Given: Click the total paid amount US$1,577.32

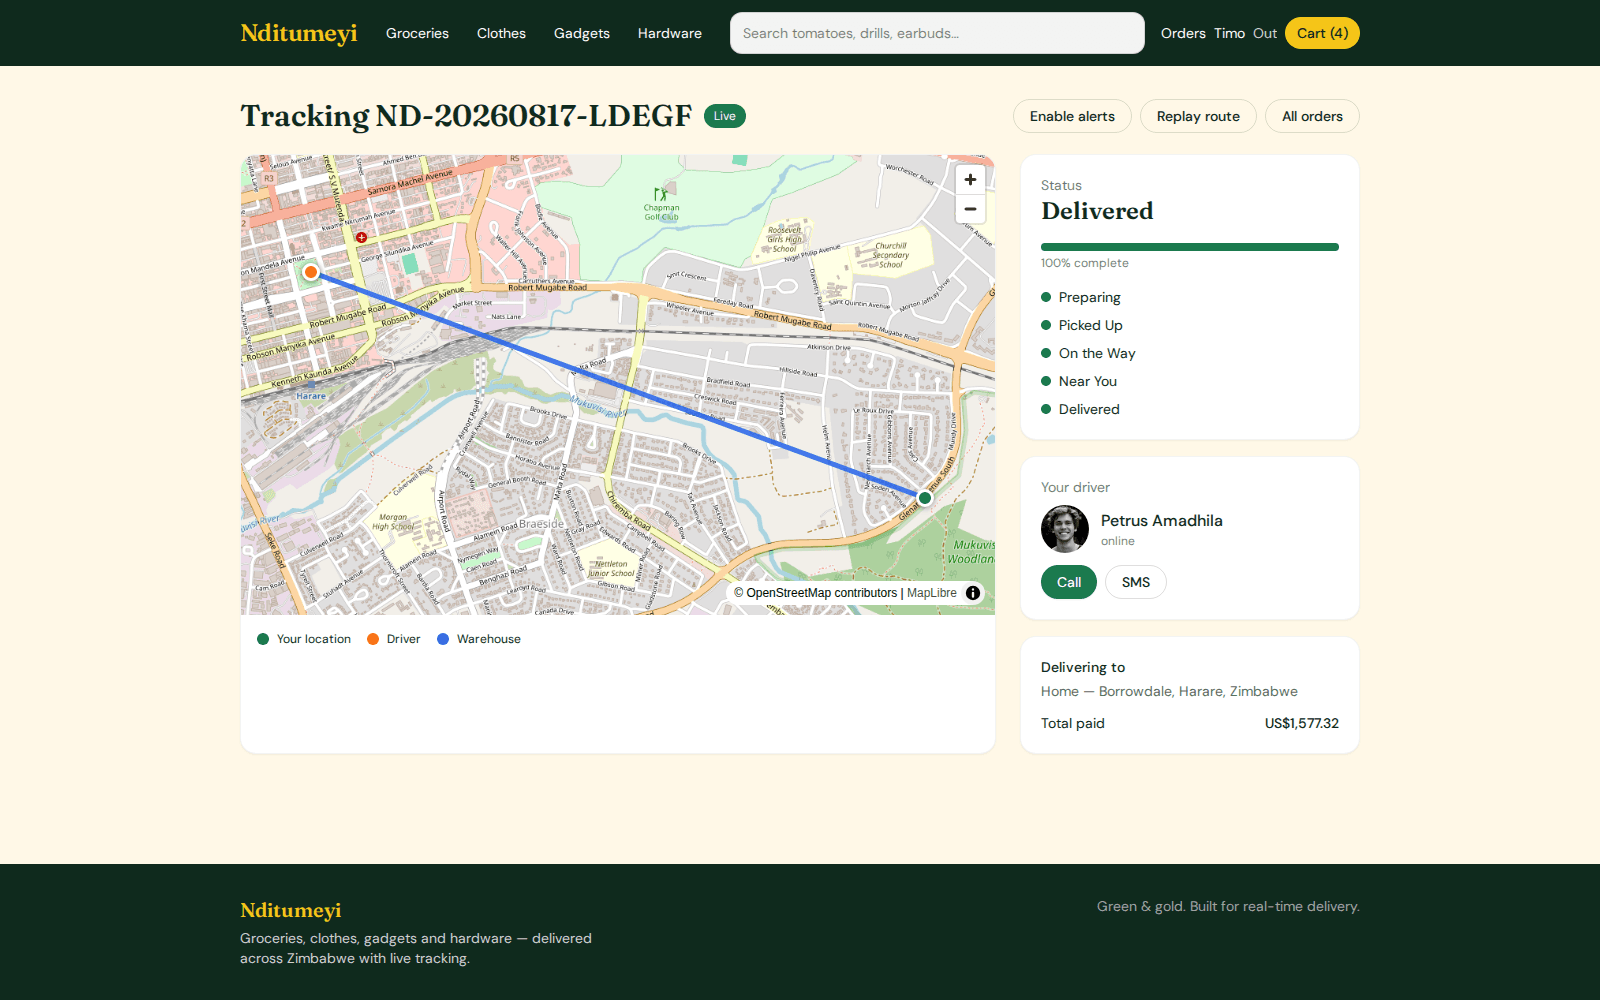Looking at the screenshot, I should (x=1301, y=723).
